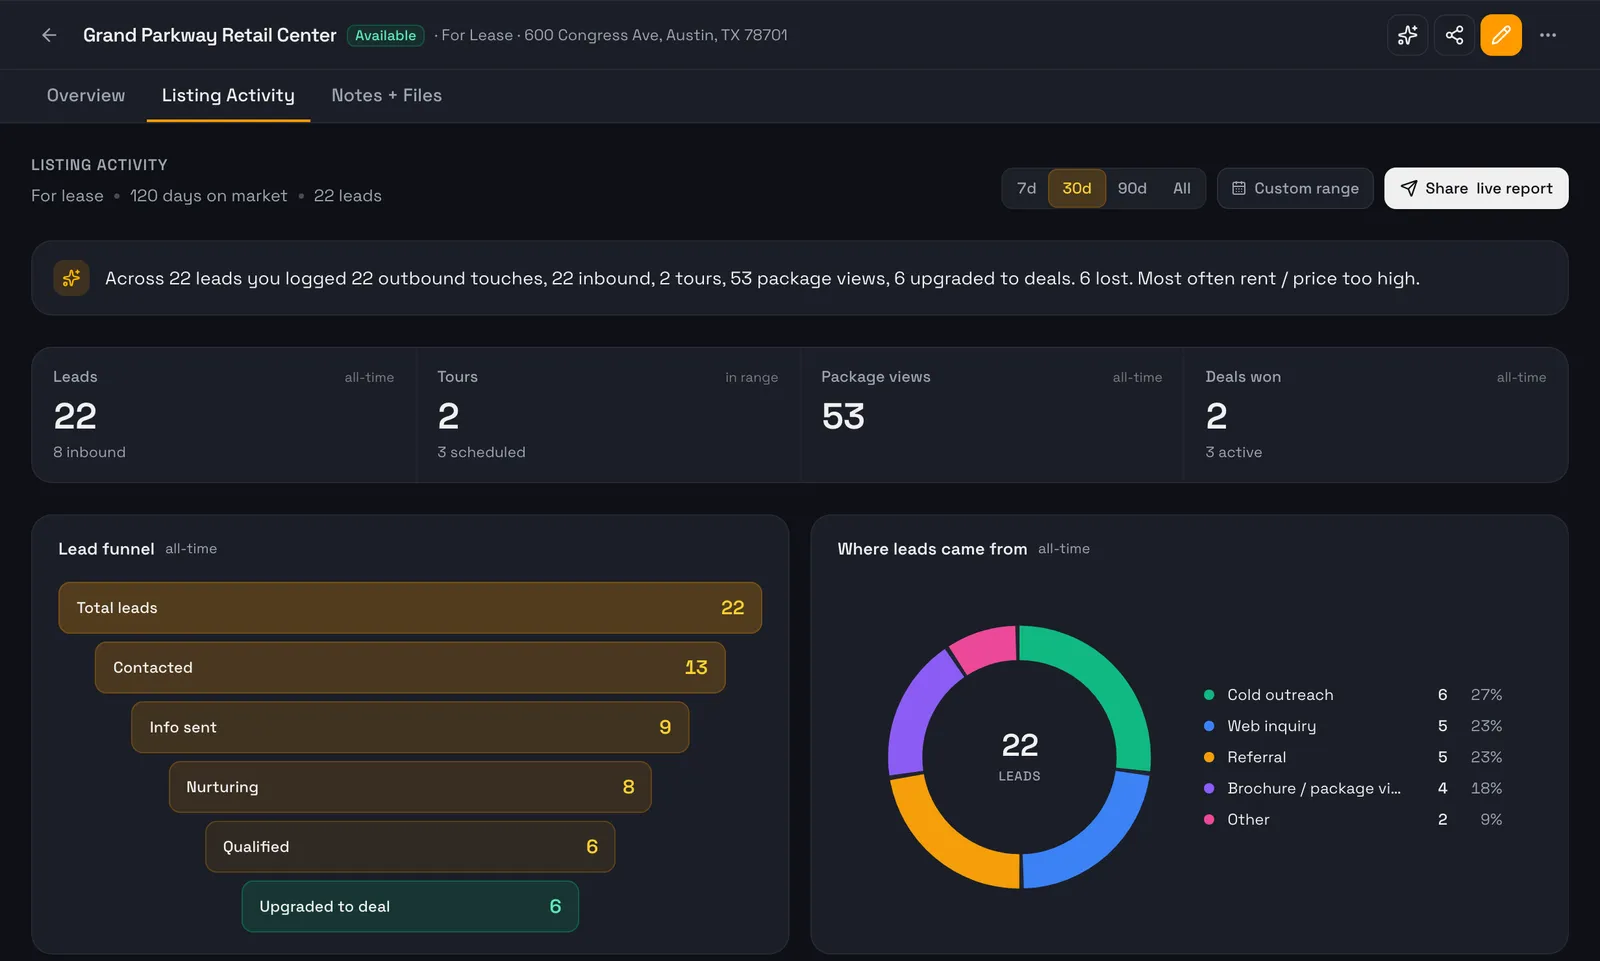Switch to the Overview tab

(x=86, y=95)
